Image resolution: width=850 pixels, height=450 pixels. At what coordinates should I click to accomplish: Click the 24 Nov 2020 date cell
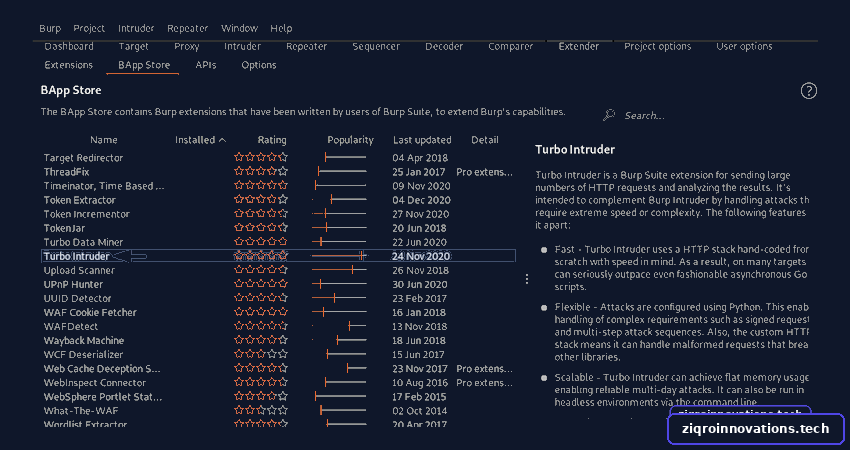(421, 256)
